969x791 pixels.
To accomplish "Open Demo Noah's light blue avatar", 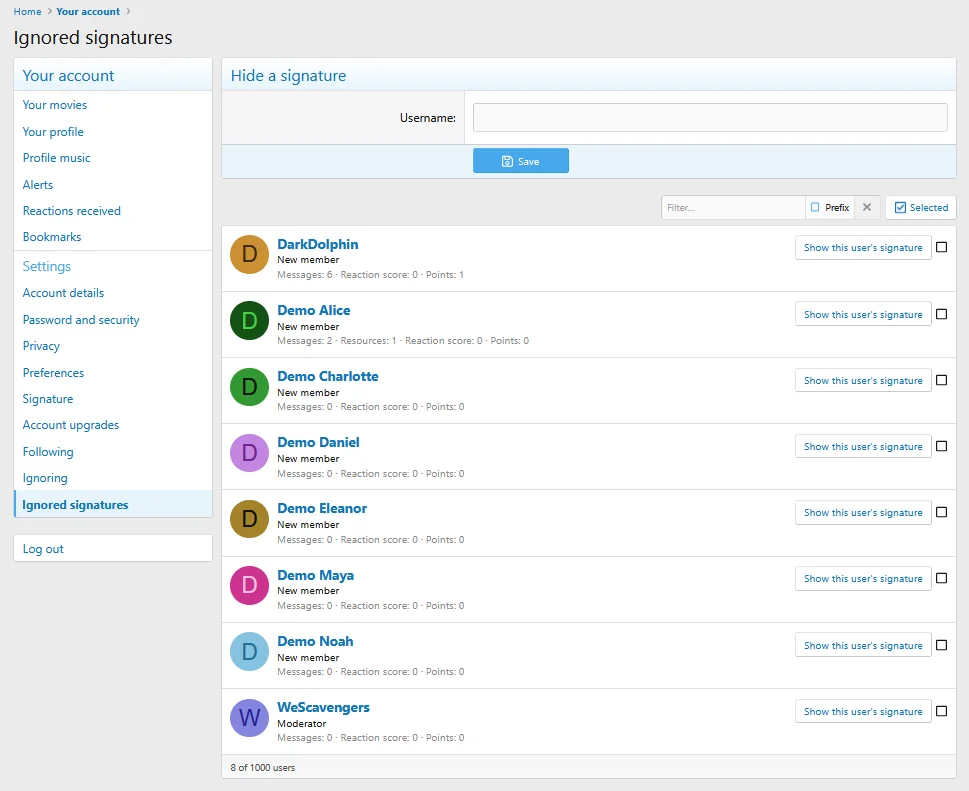I will click(x=249, y=651).
